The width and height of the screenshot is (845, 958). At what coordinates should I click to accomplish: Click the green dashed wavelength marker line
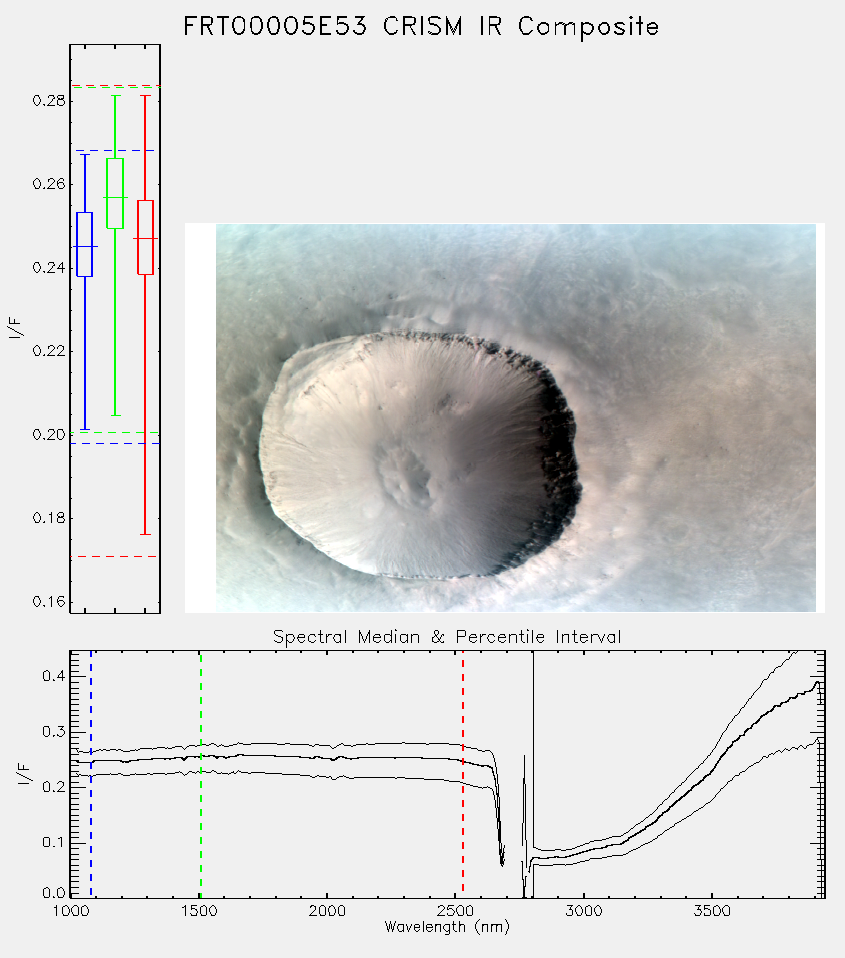[x=200, y=774]
